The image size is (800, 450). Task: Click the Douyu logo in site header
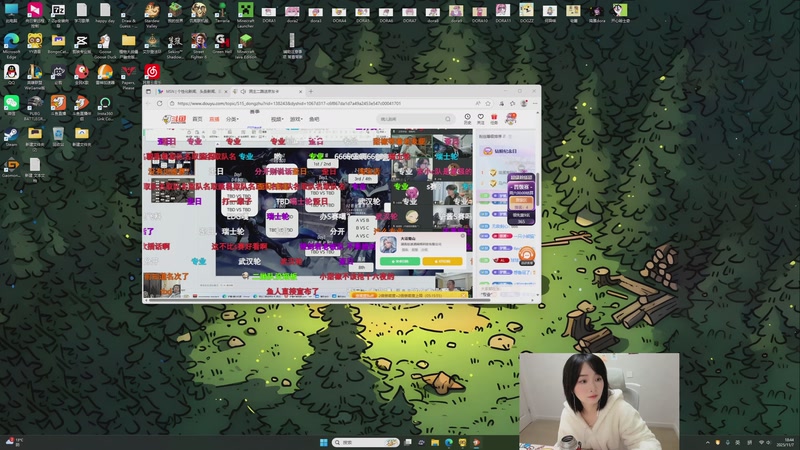[174, 119]
